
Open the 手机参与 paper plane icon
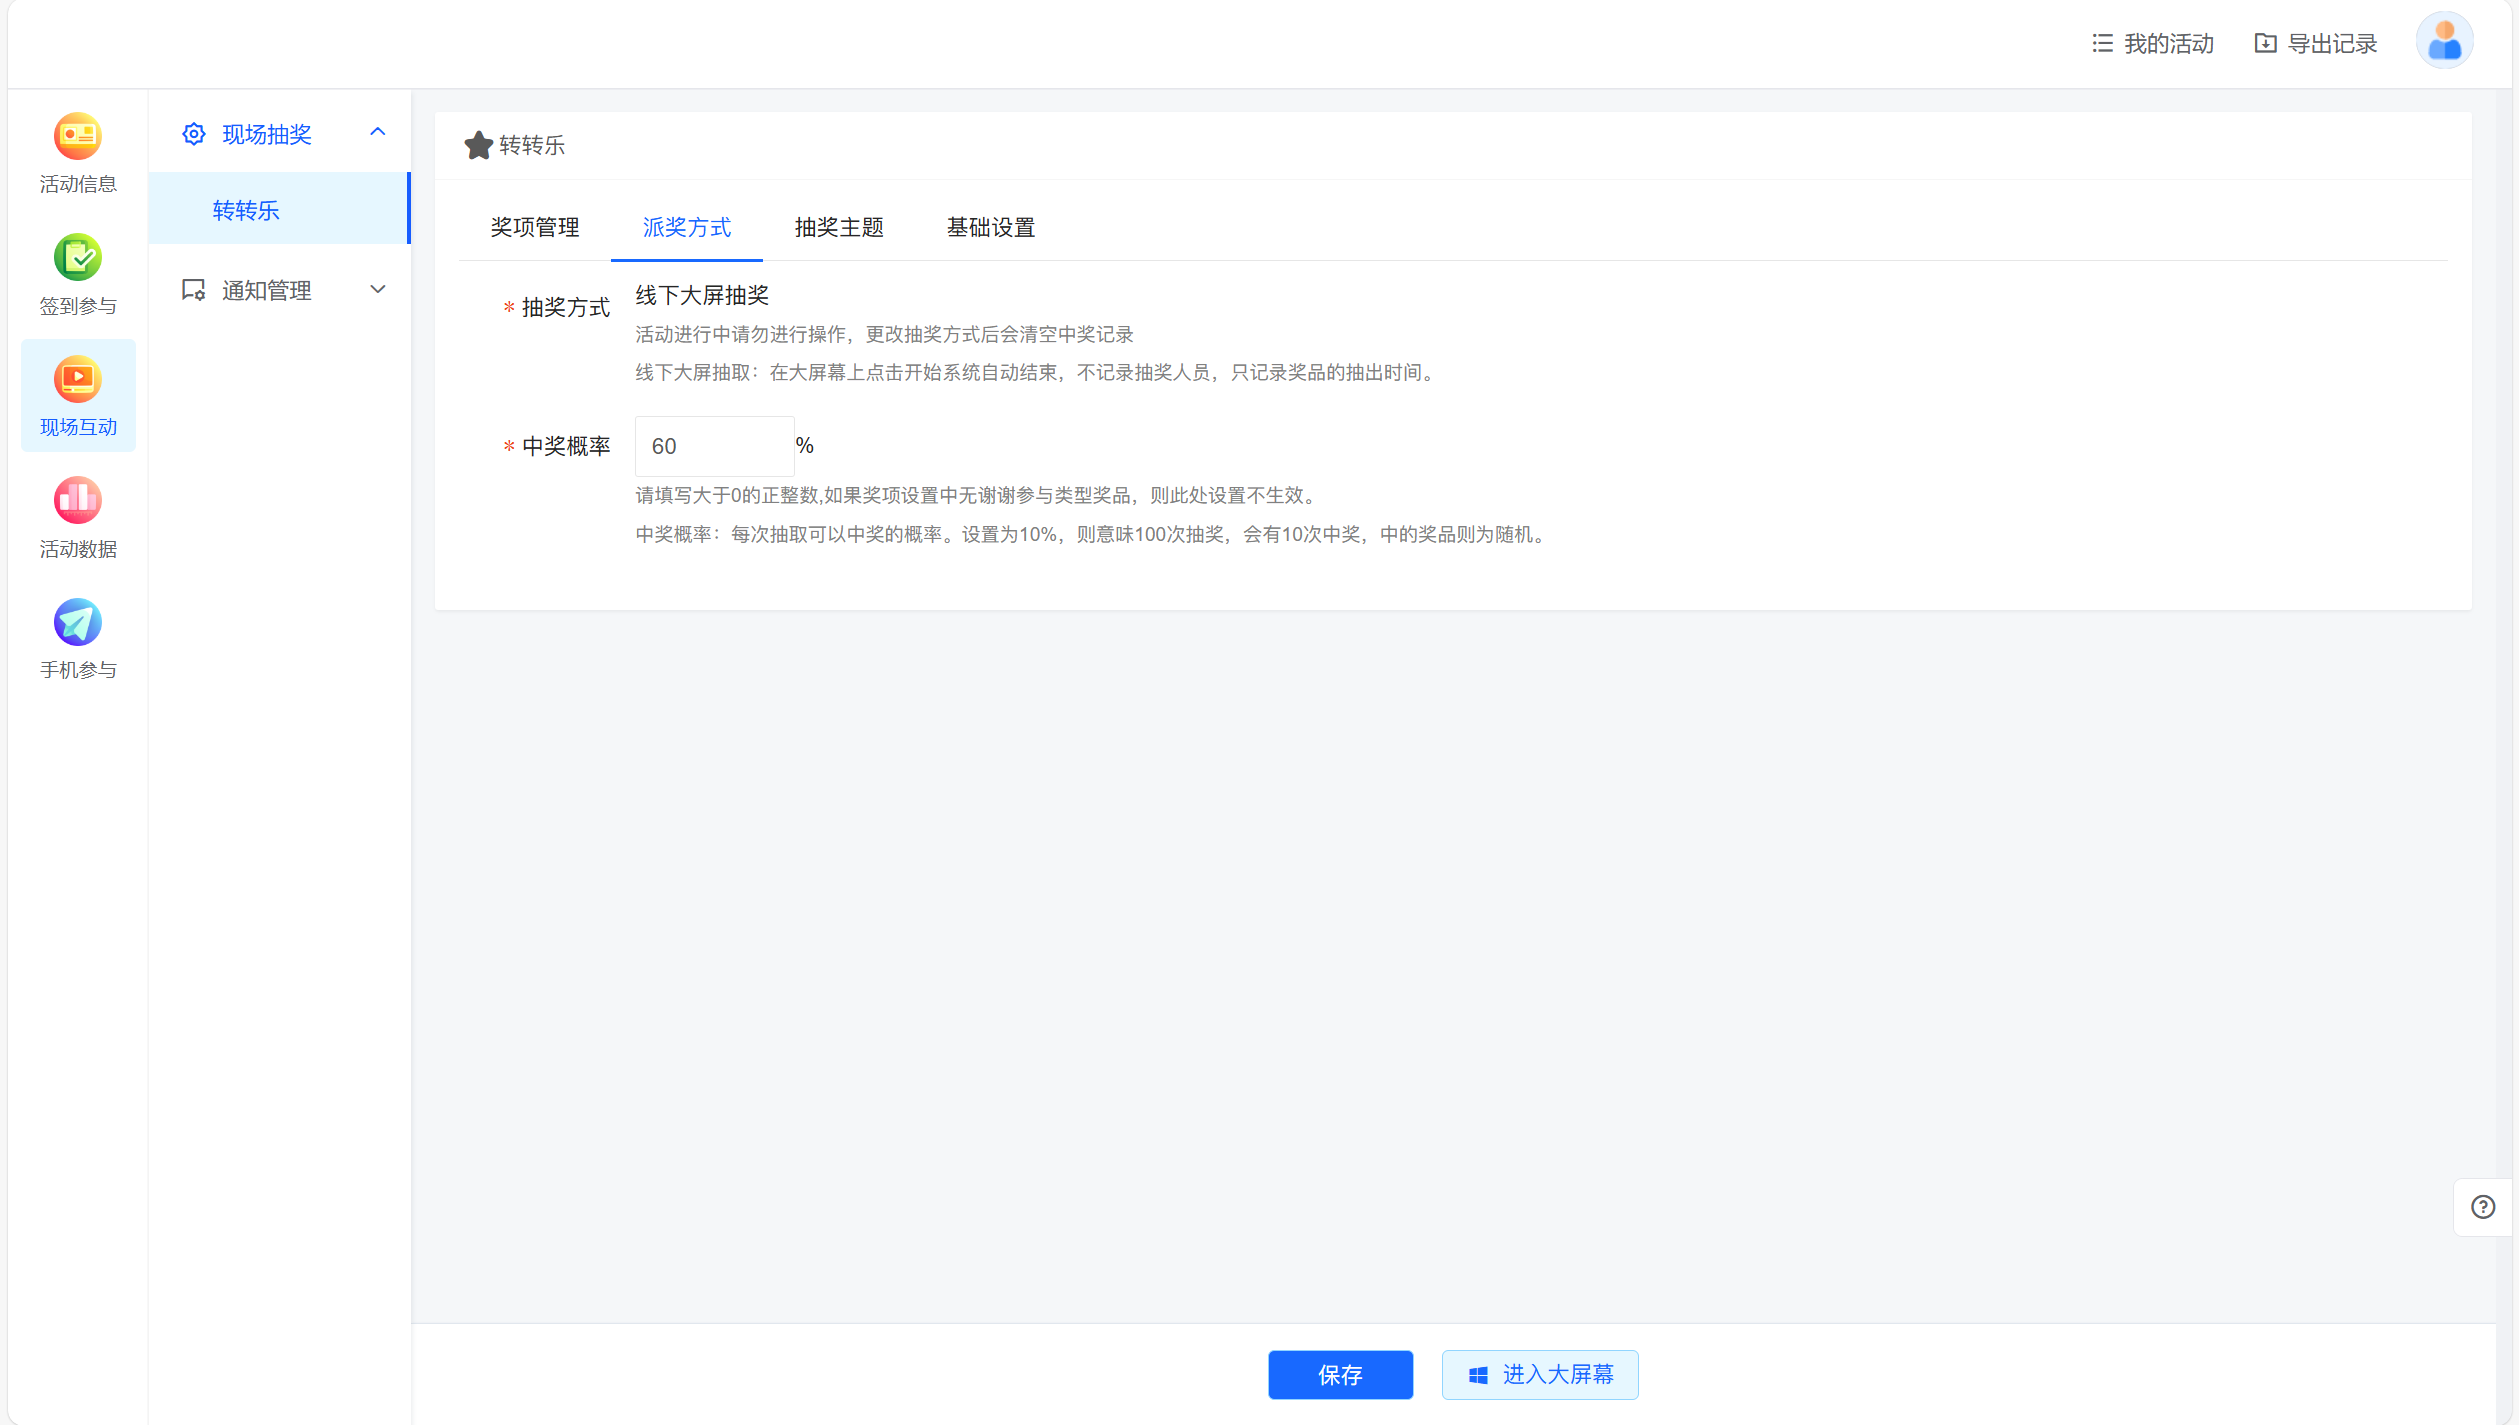point(78,623)
